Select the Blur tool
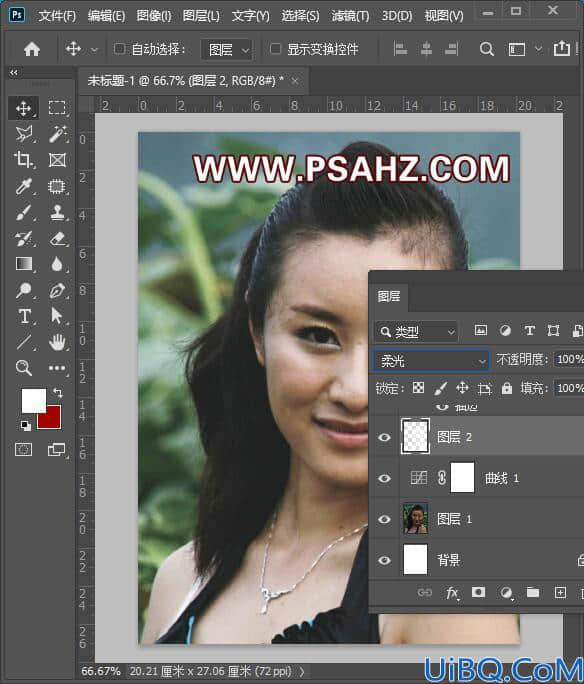 pos(57,264)
